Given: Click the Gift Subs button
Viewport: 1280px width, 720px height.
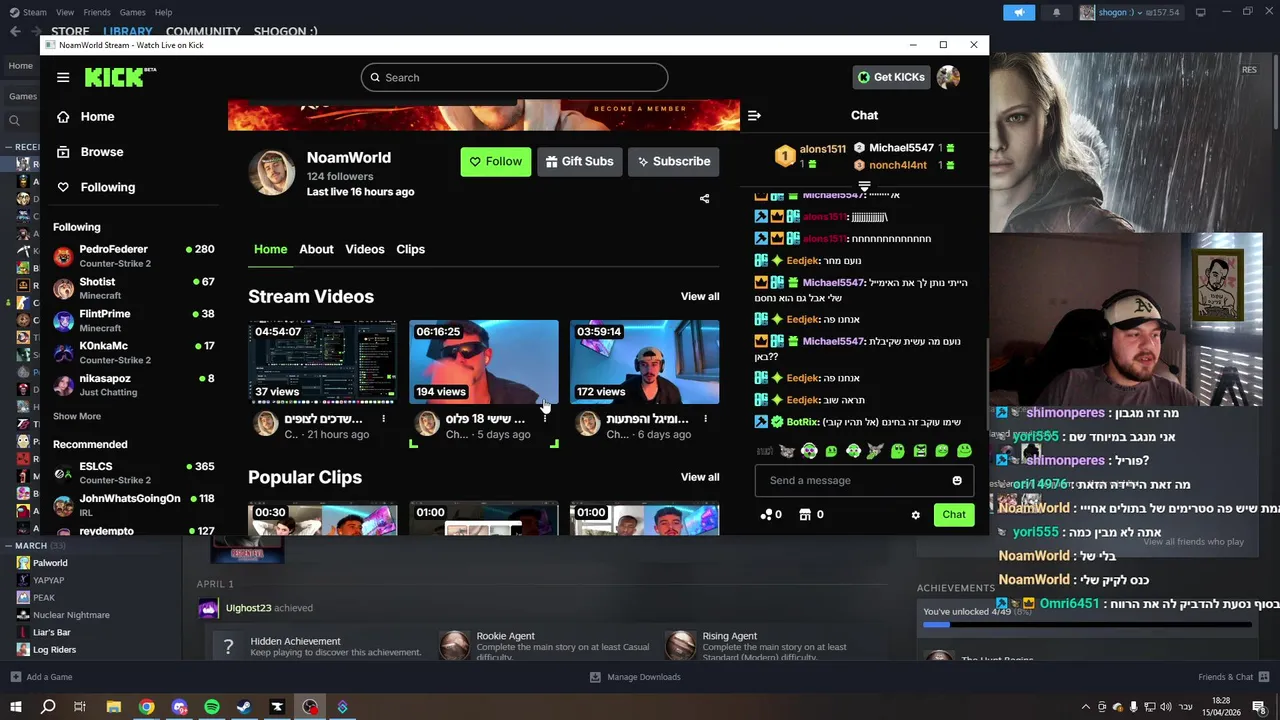Looking at the screenshot, I should [x=580, y=161].
